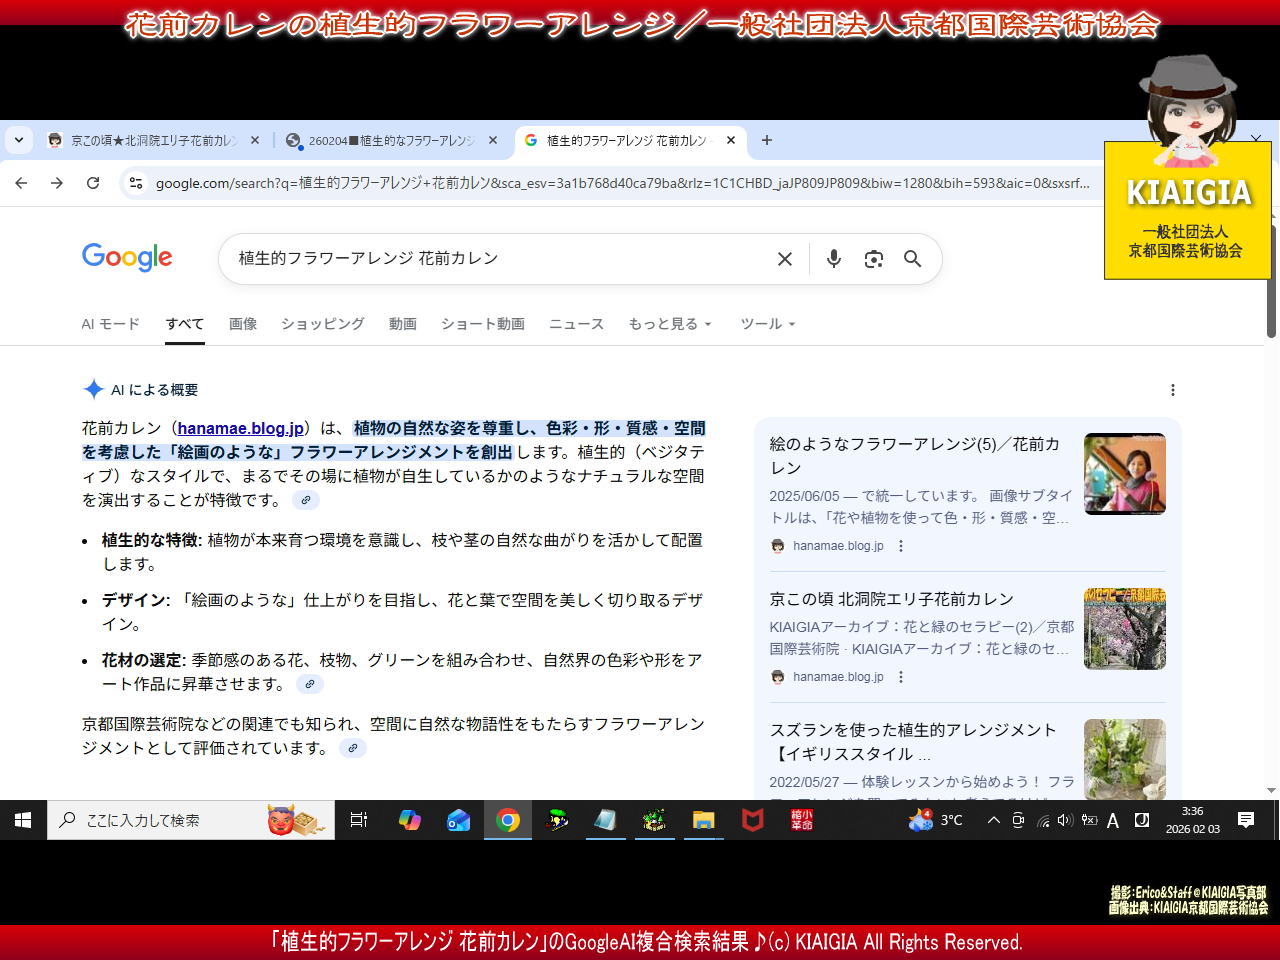Close the 京この頃★北洞院エリ子 tab
This screenshot has width=1280, height=960.
255,141
